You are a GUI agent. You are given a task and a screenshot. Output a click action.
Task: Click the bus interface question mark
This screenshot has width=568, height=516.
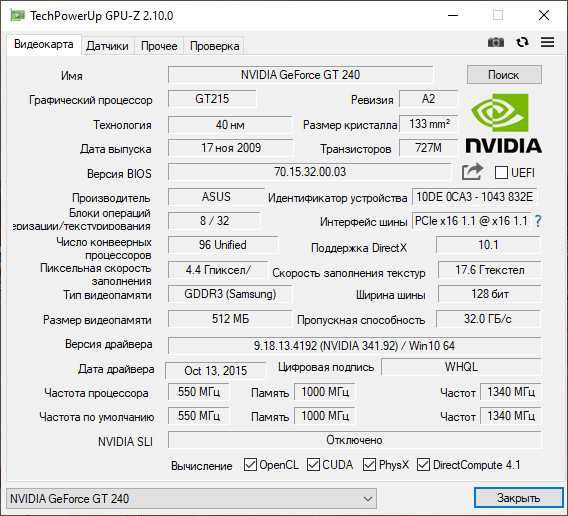538,221
